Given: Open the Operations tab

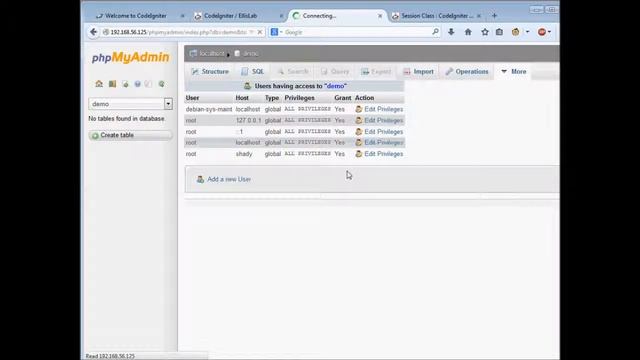Looking at the screenshot, I should click(467, 71).
